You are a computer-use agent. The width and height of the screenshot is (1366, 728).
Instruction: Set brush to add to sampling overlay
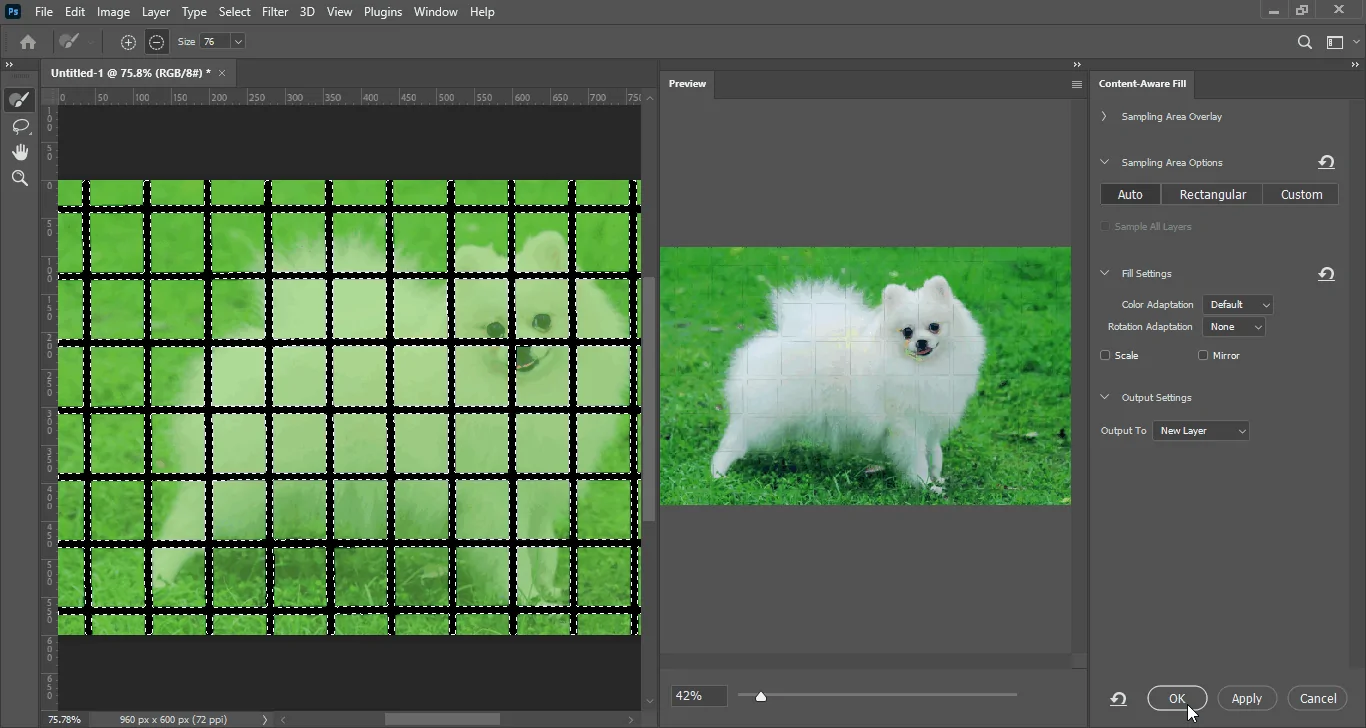click(128, 42)
